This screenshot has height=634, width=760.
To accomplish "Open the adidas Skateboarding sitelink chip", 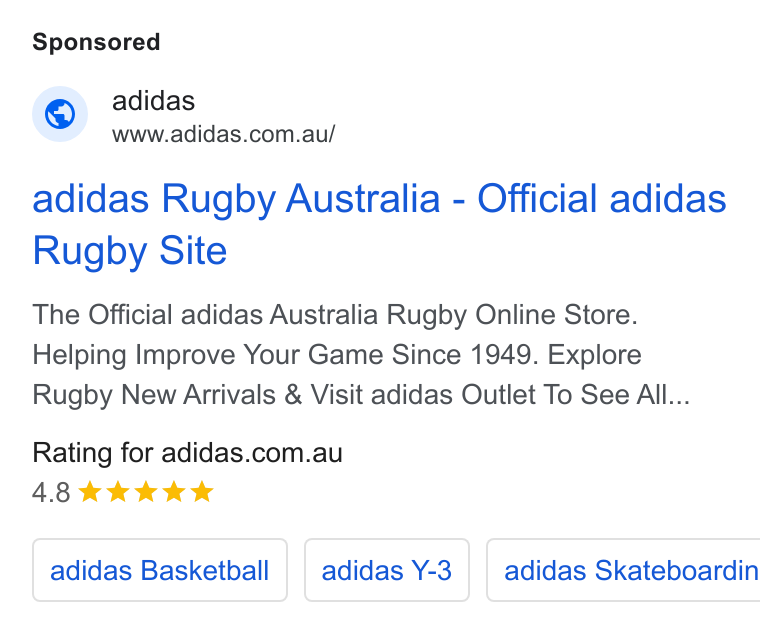I will click(x=623, y=570).
